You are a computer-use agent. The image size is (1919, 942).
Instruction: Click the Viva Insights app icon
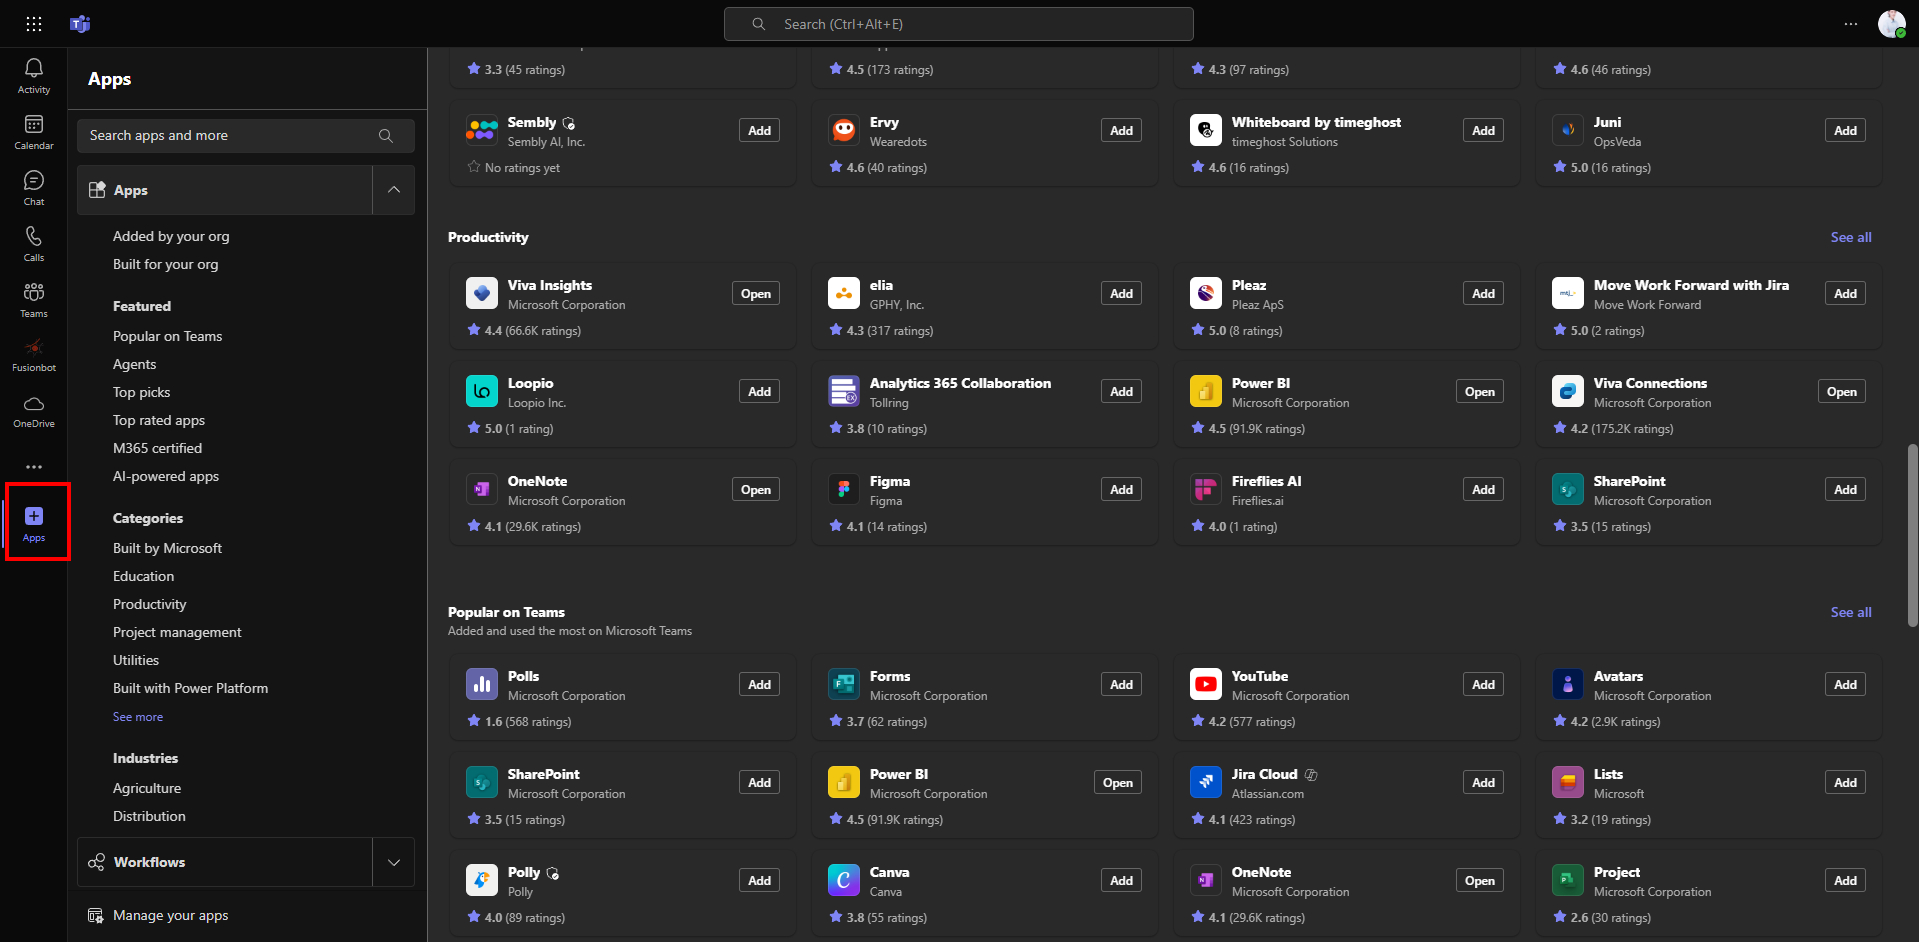click(482, 293)
